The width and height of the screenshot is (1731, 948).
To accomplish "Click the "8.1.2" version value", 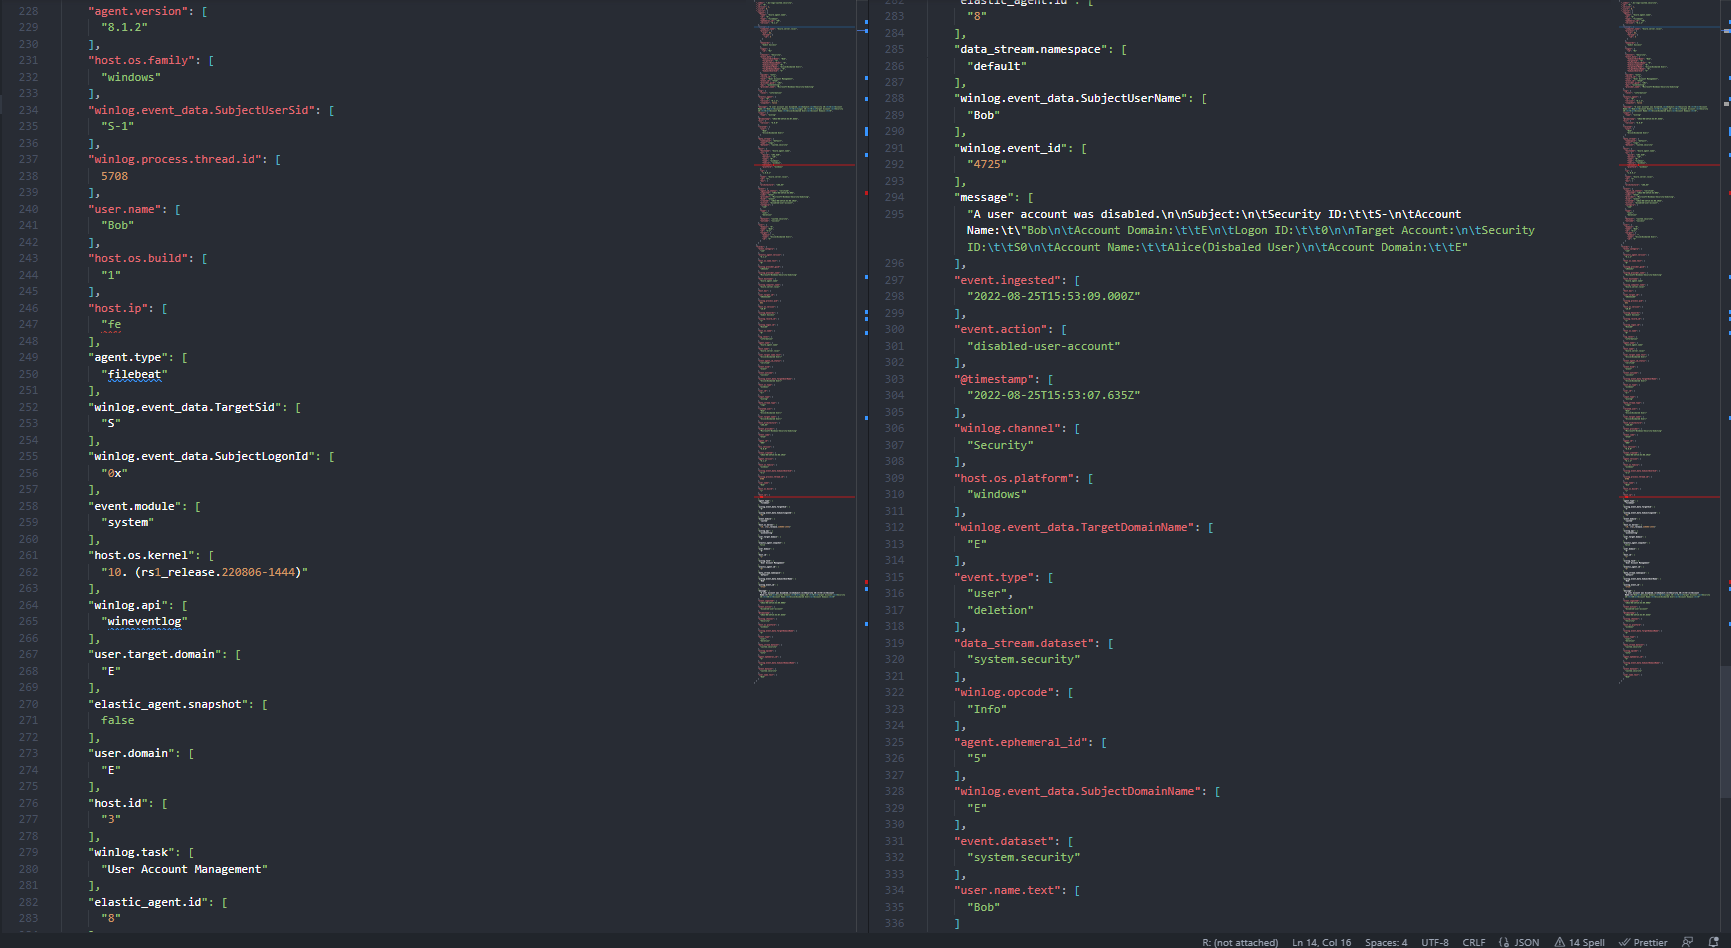I will (124, 28).
